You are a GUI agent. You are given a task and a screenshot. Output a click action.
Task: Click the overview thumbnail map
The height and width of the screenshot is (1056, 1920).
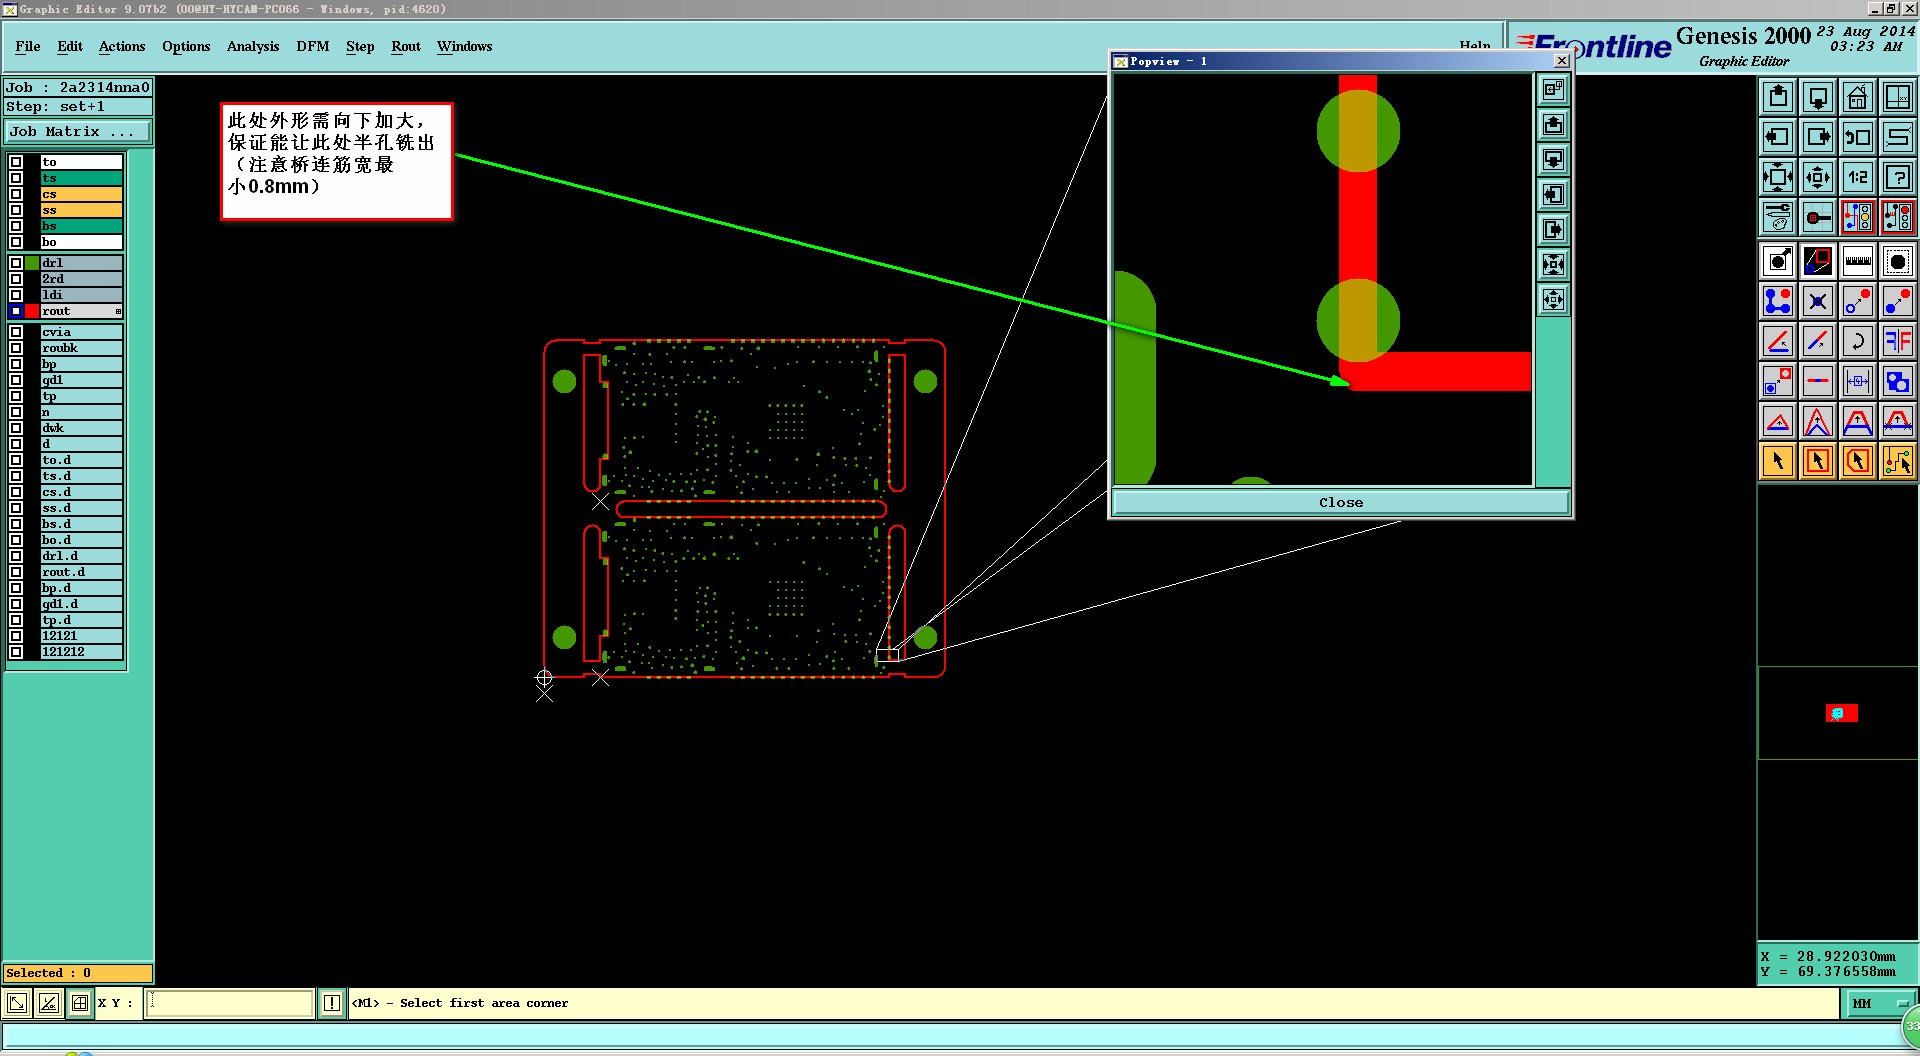[1838, 713]
